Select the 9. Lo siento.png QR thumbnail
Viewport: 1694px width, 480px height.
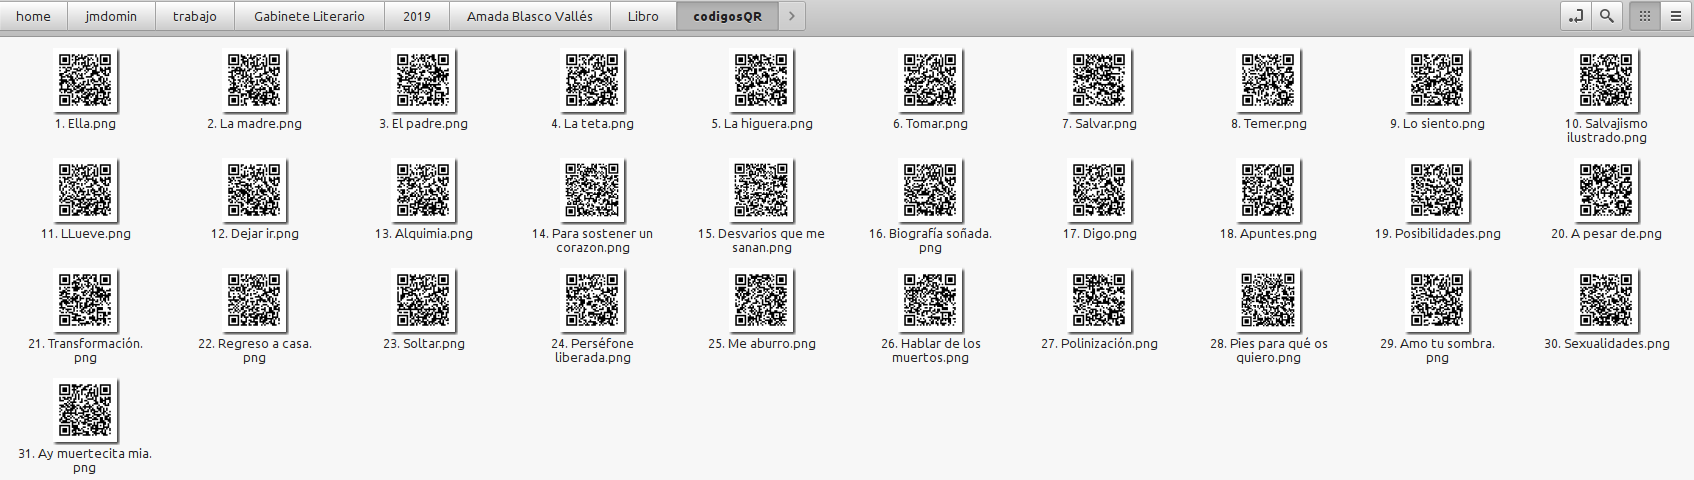[x=1437, y=80]
